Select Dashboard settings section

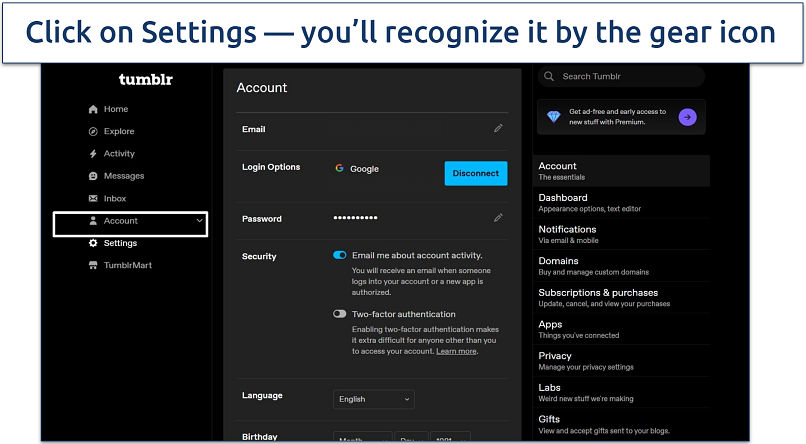621,202
